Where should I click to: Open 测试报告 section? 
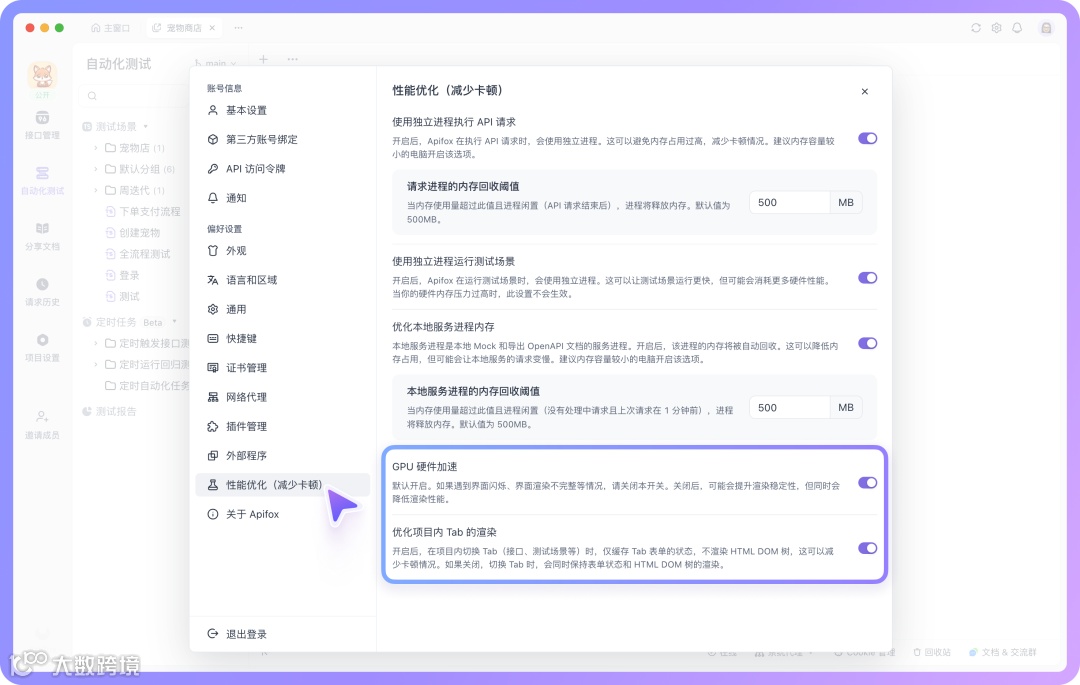tap(109, 411)
